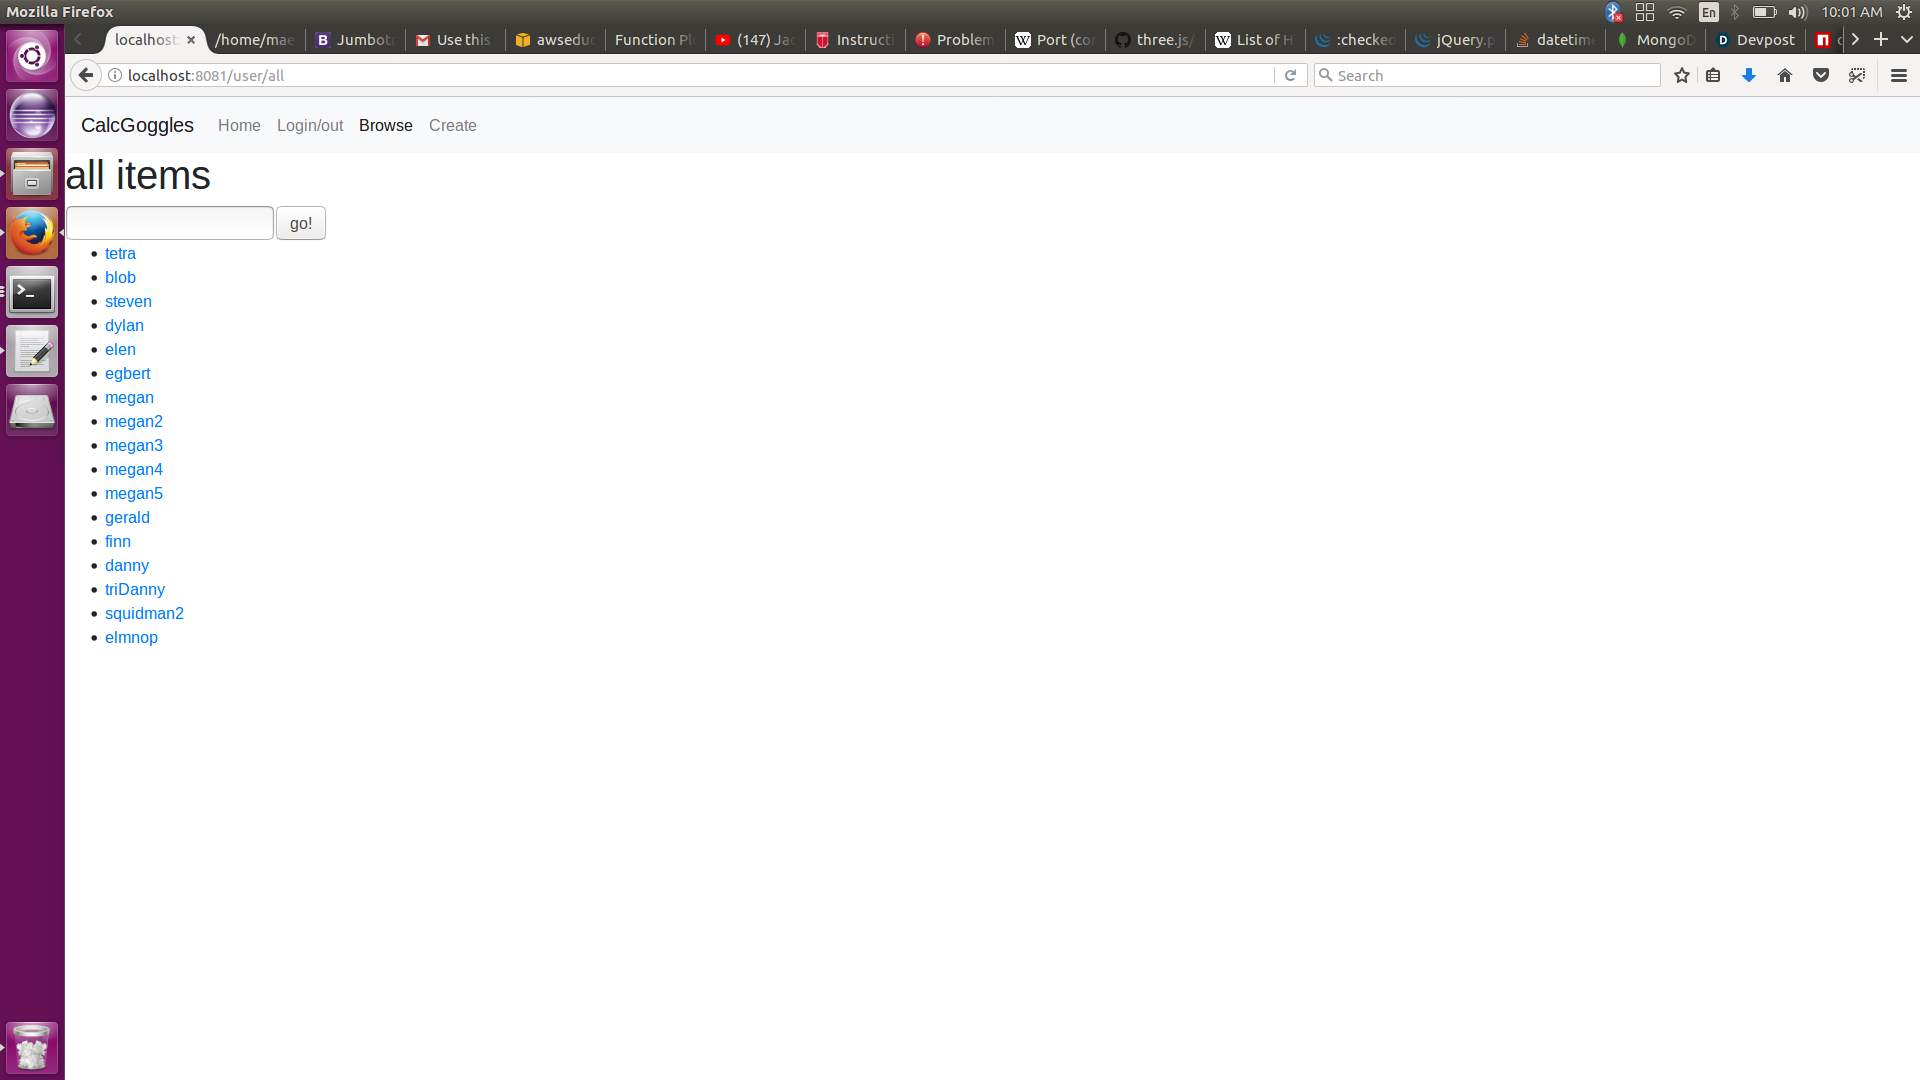Click the Firefox bookmark star icon
This screenshot has height=1080, width=1920.
pos(1682,76)
